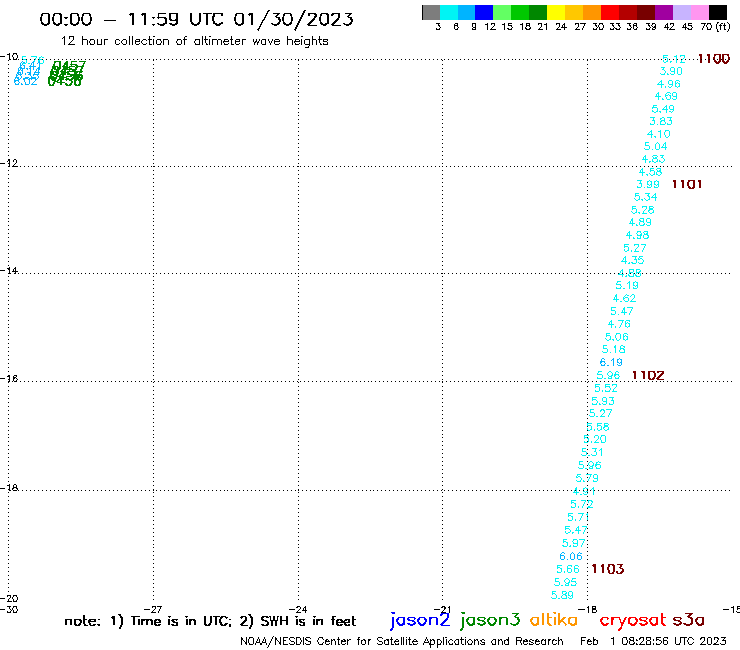Click the last track value '5.89'
The width and height of the screenshot is (740, 650).
(563, 595)
